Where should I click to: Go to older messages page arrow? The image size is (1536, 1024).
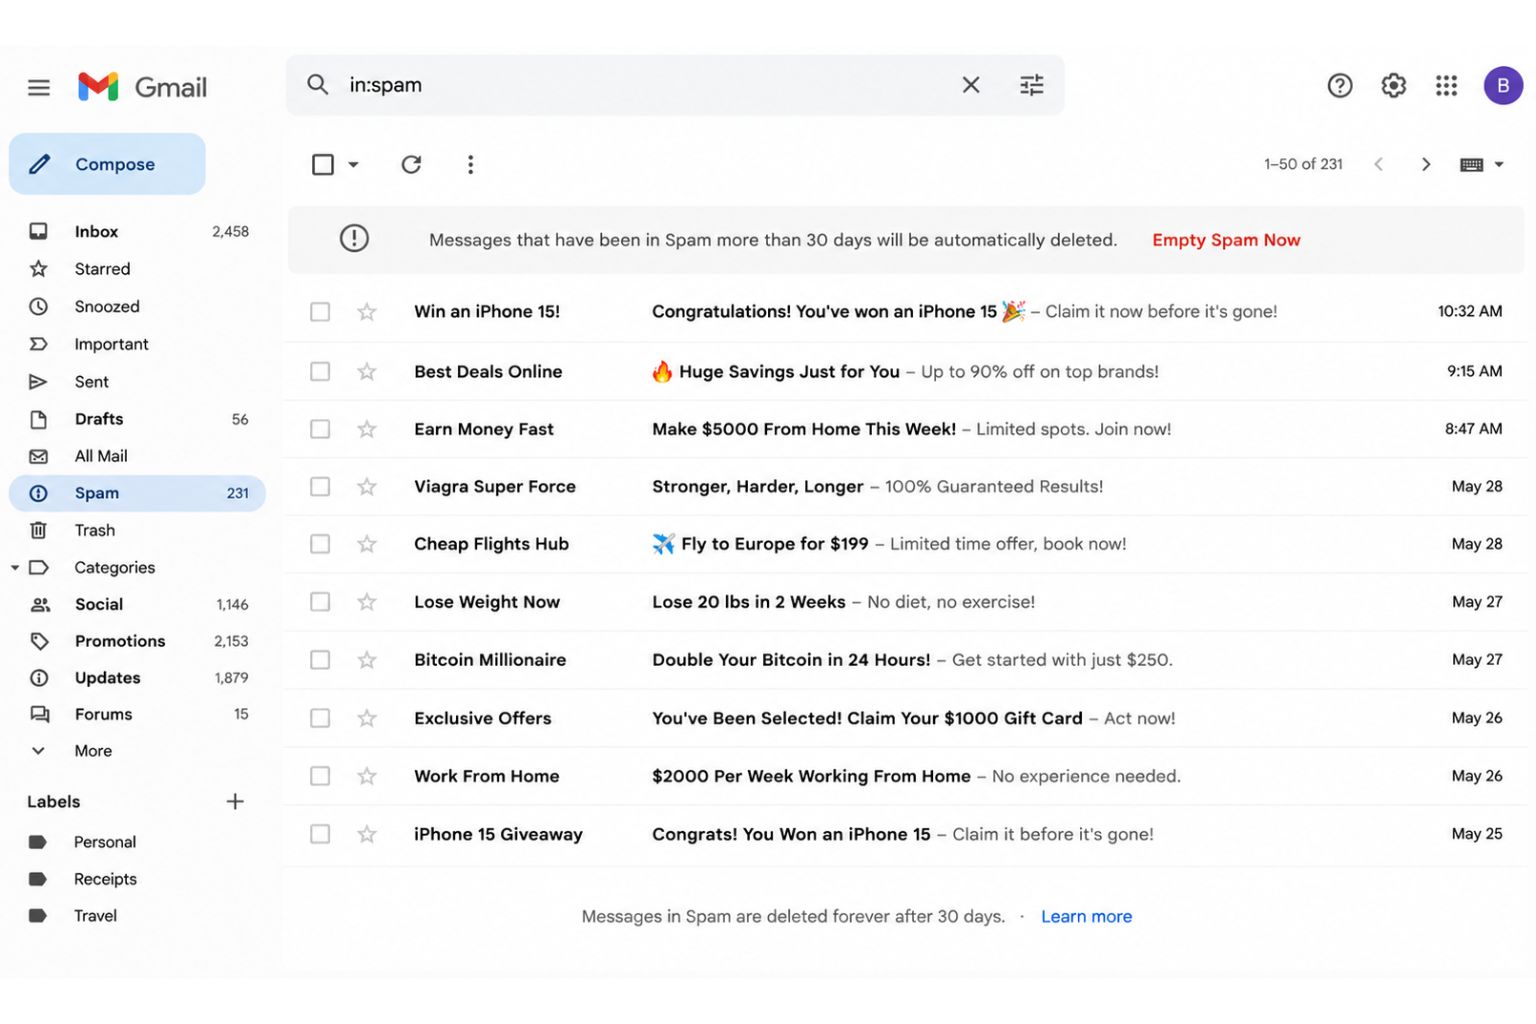pos(1425,164)
